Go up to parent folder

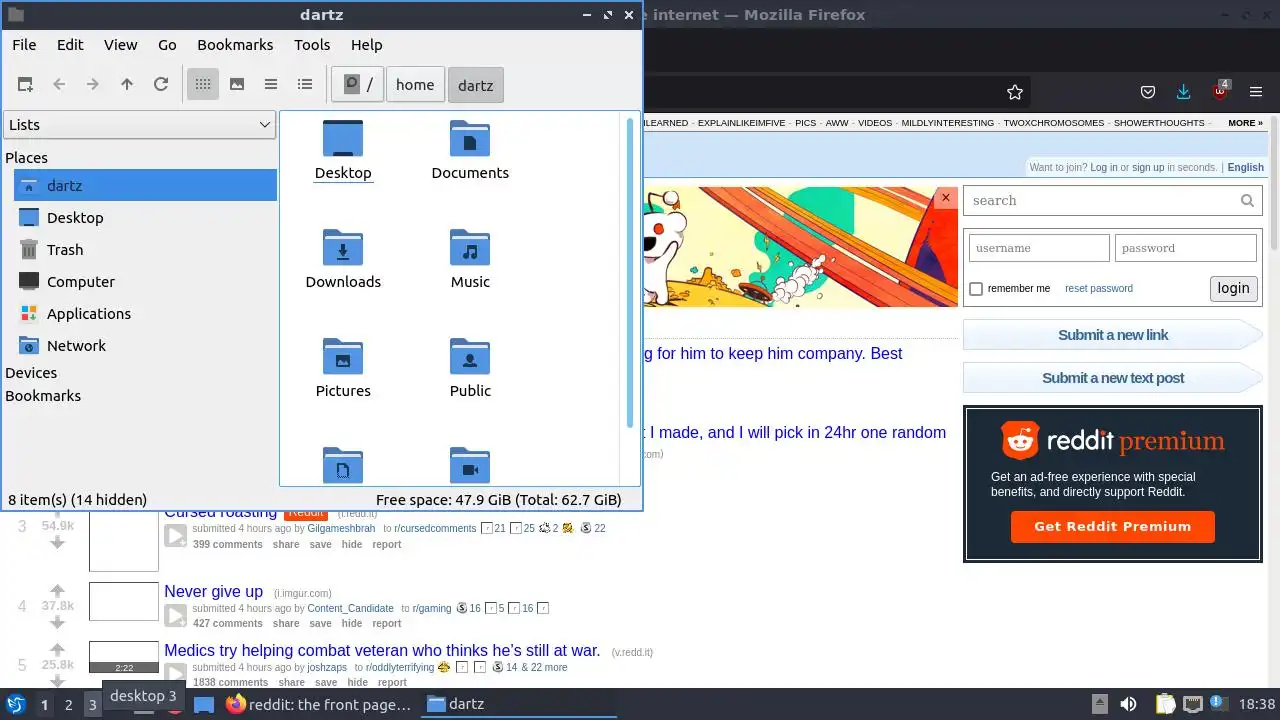click(127, 85)
